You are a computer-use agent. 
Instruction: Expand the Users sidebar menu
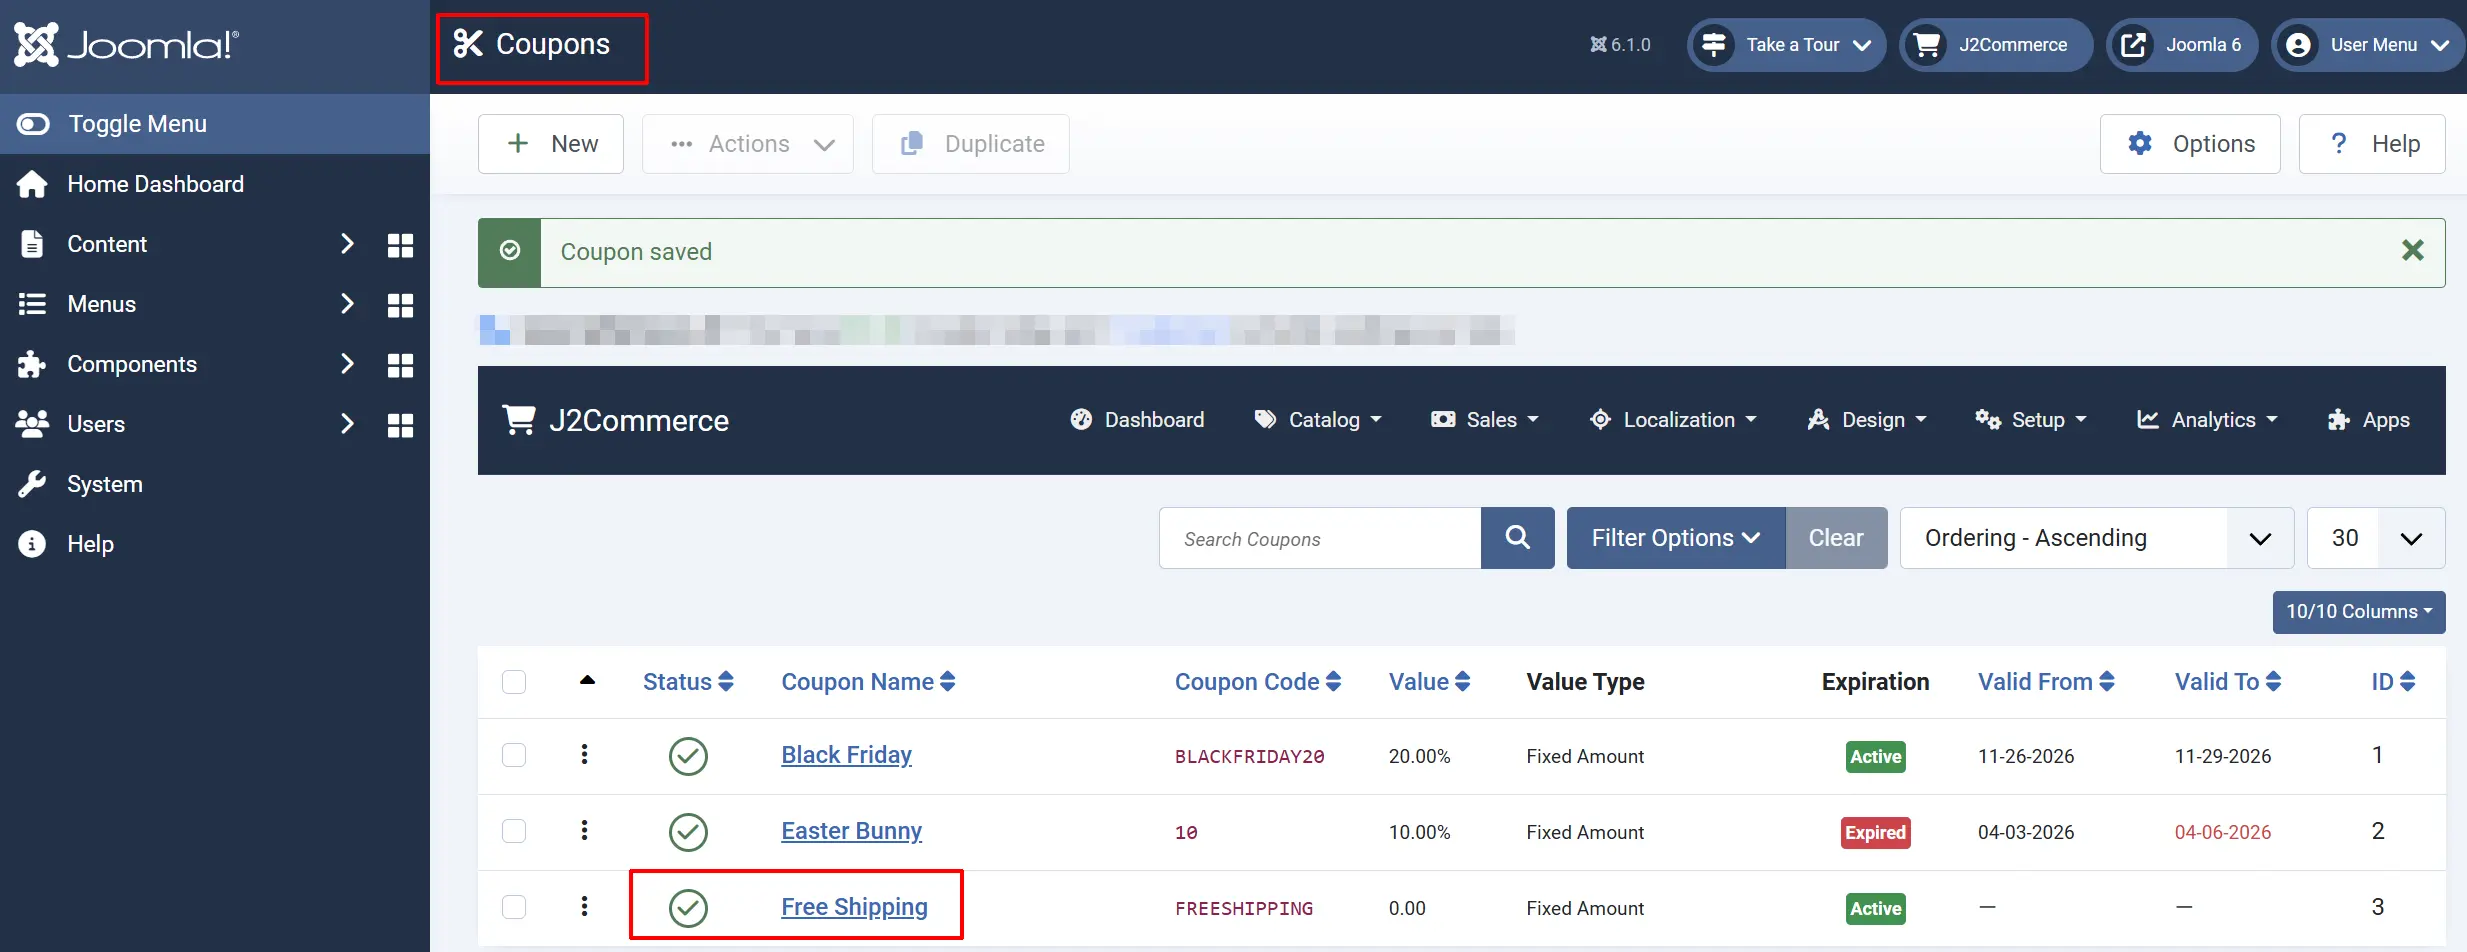pyautogui.click(x=347, y=424)
